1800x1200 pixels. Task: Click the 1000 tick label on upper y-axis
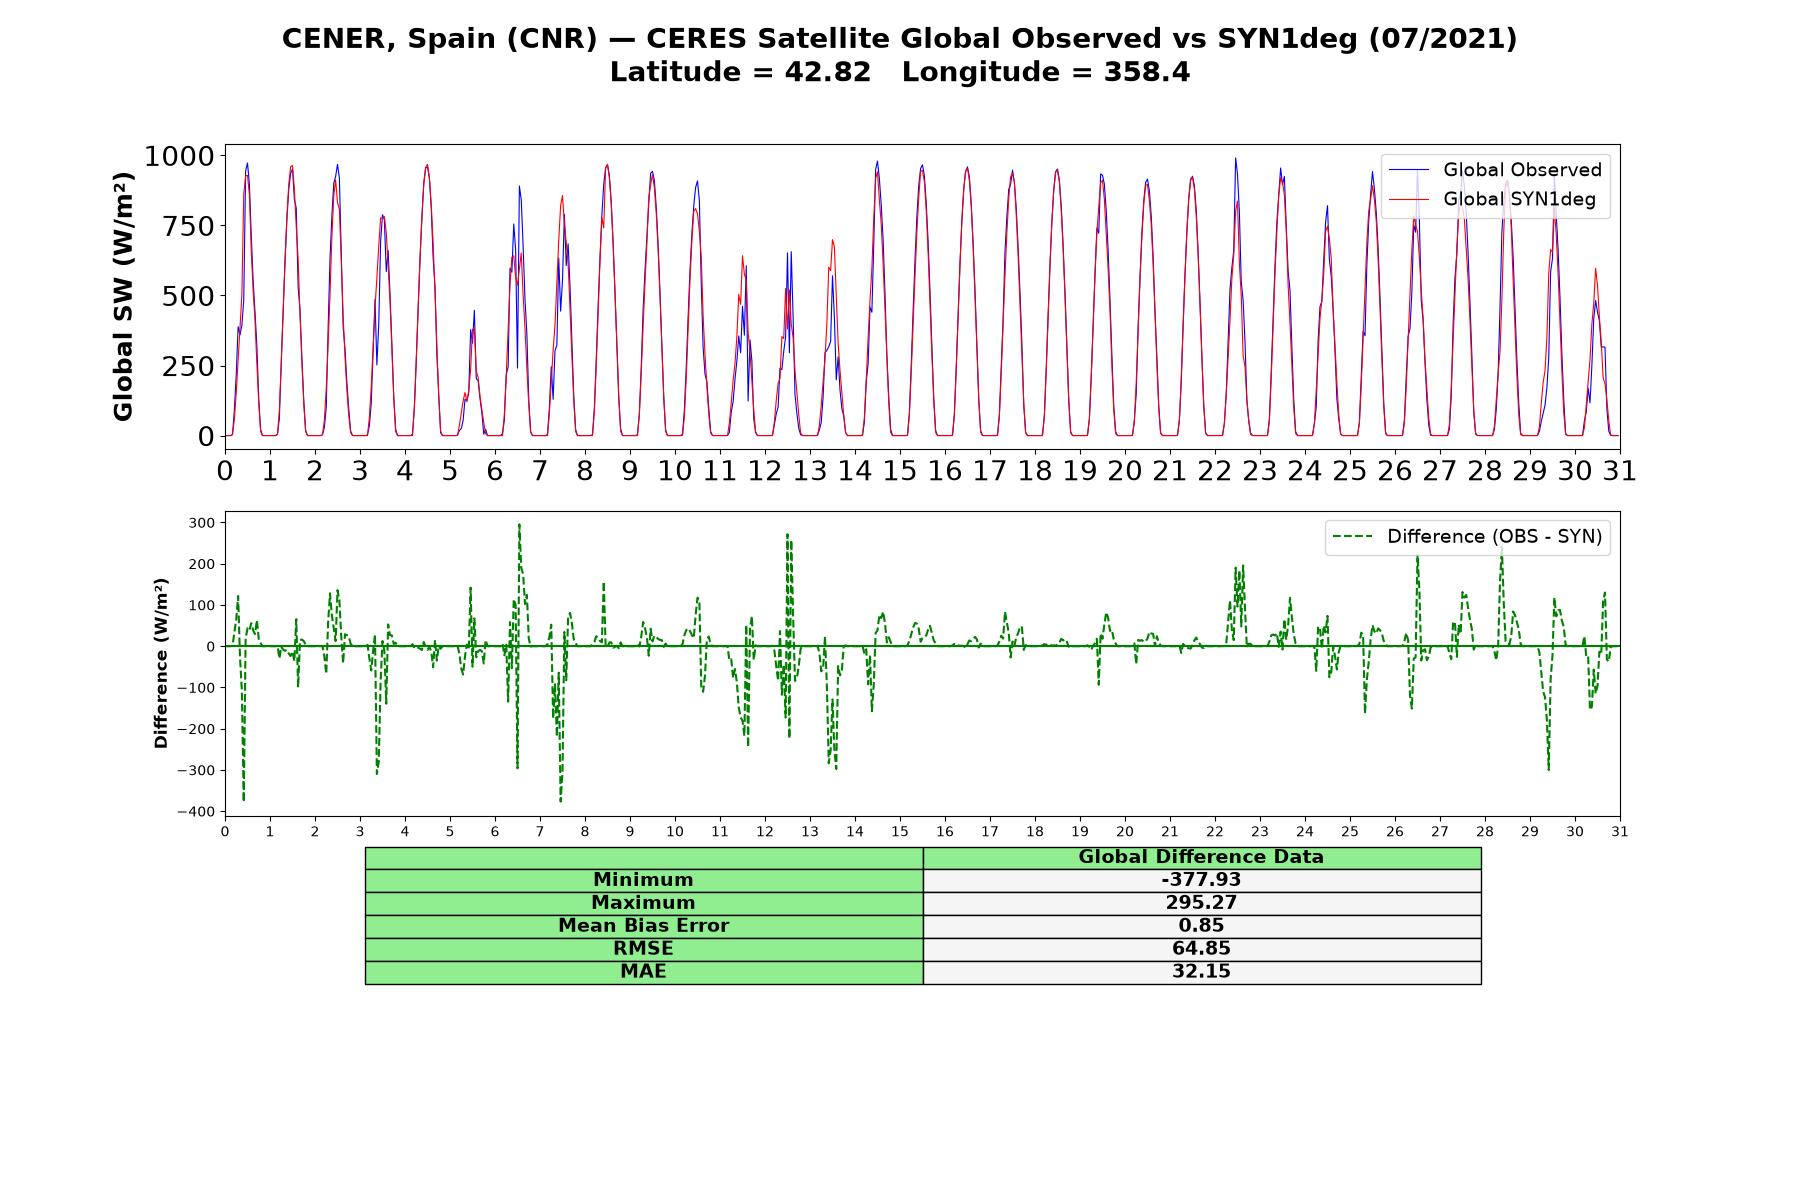coord(179,156)
